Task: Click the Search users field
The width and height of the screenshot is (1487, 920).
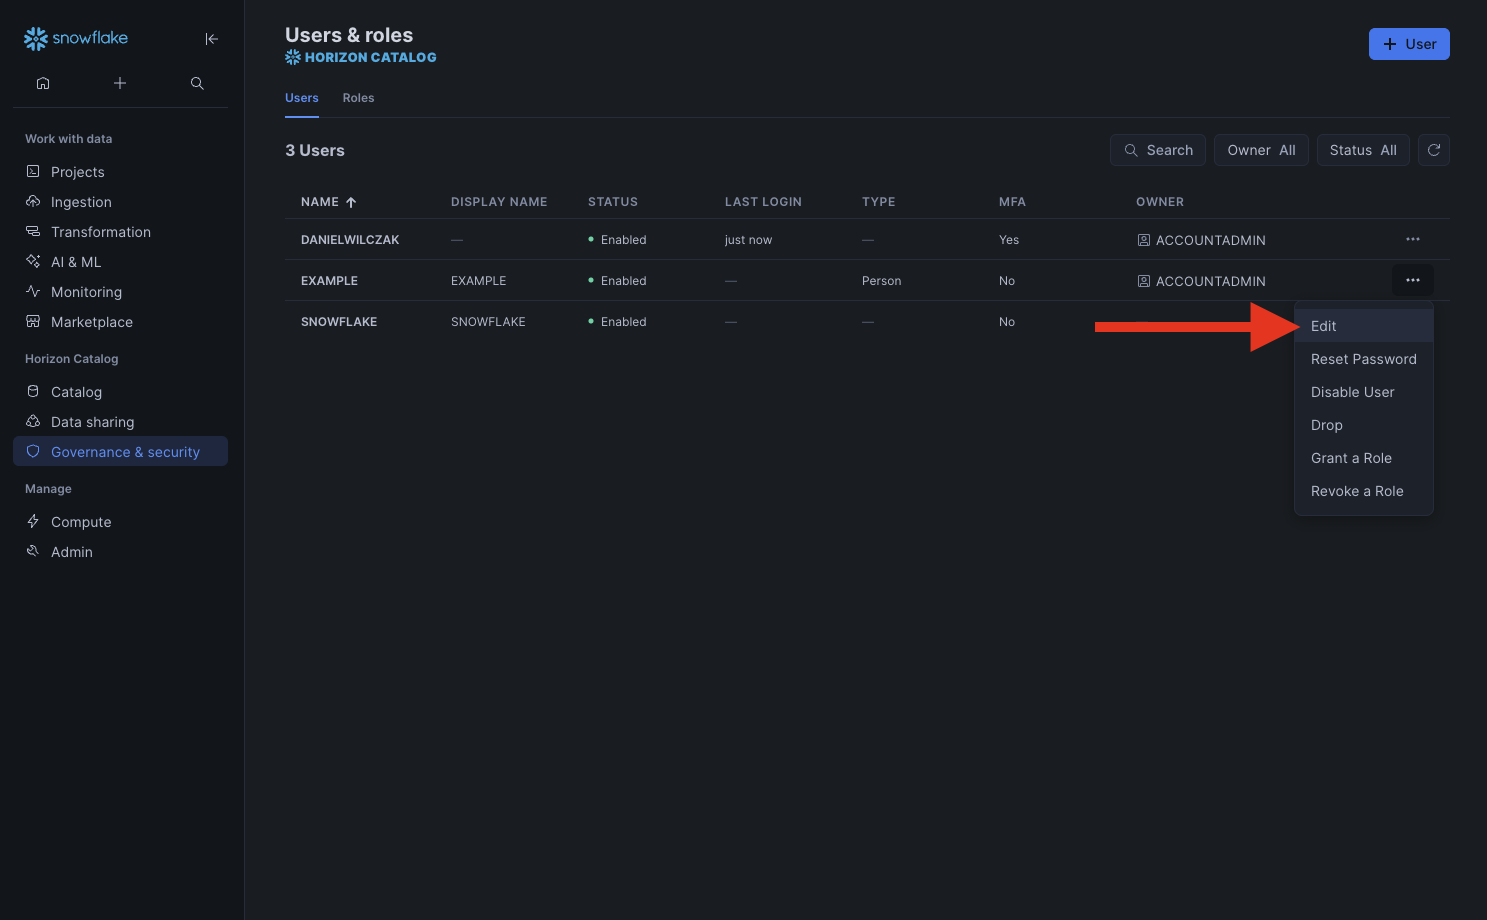Action: coord(1157,150)
